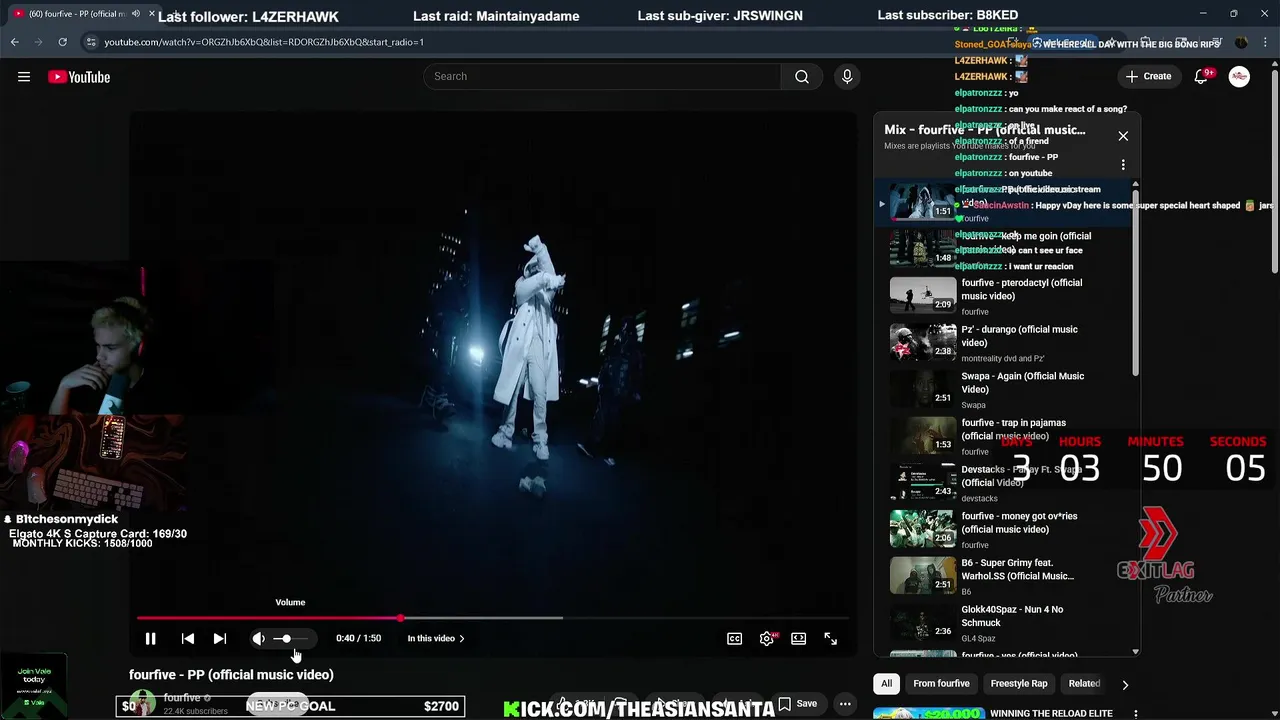Type in the YouTube Search field
This screenshot has width=1280, height=720.
[x=603, y=77]
